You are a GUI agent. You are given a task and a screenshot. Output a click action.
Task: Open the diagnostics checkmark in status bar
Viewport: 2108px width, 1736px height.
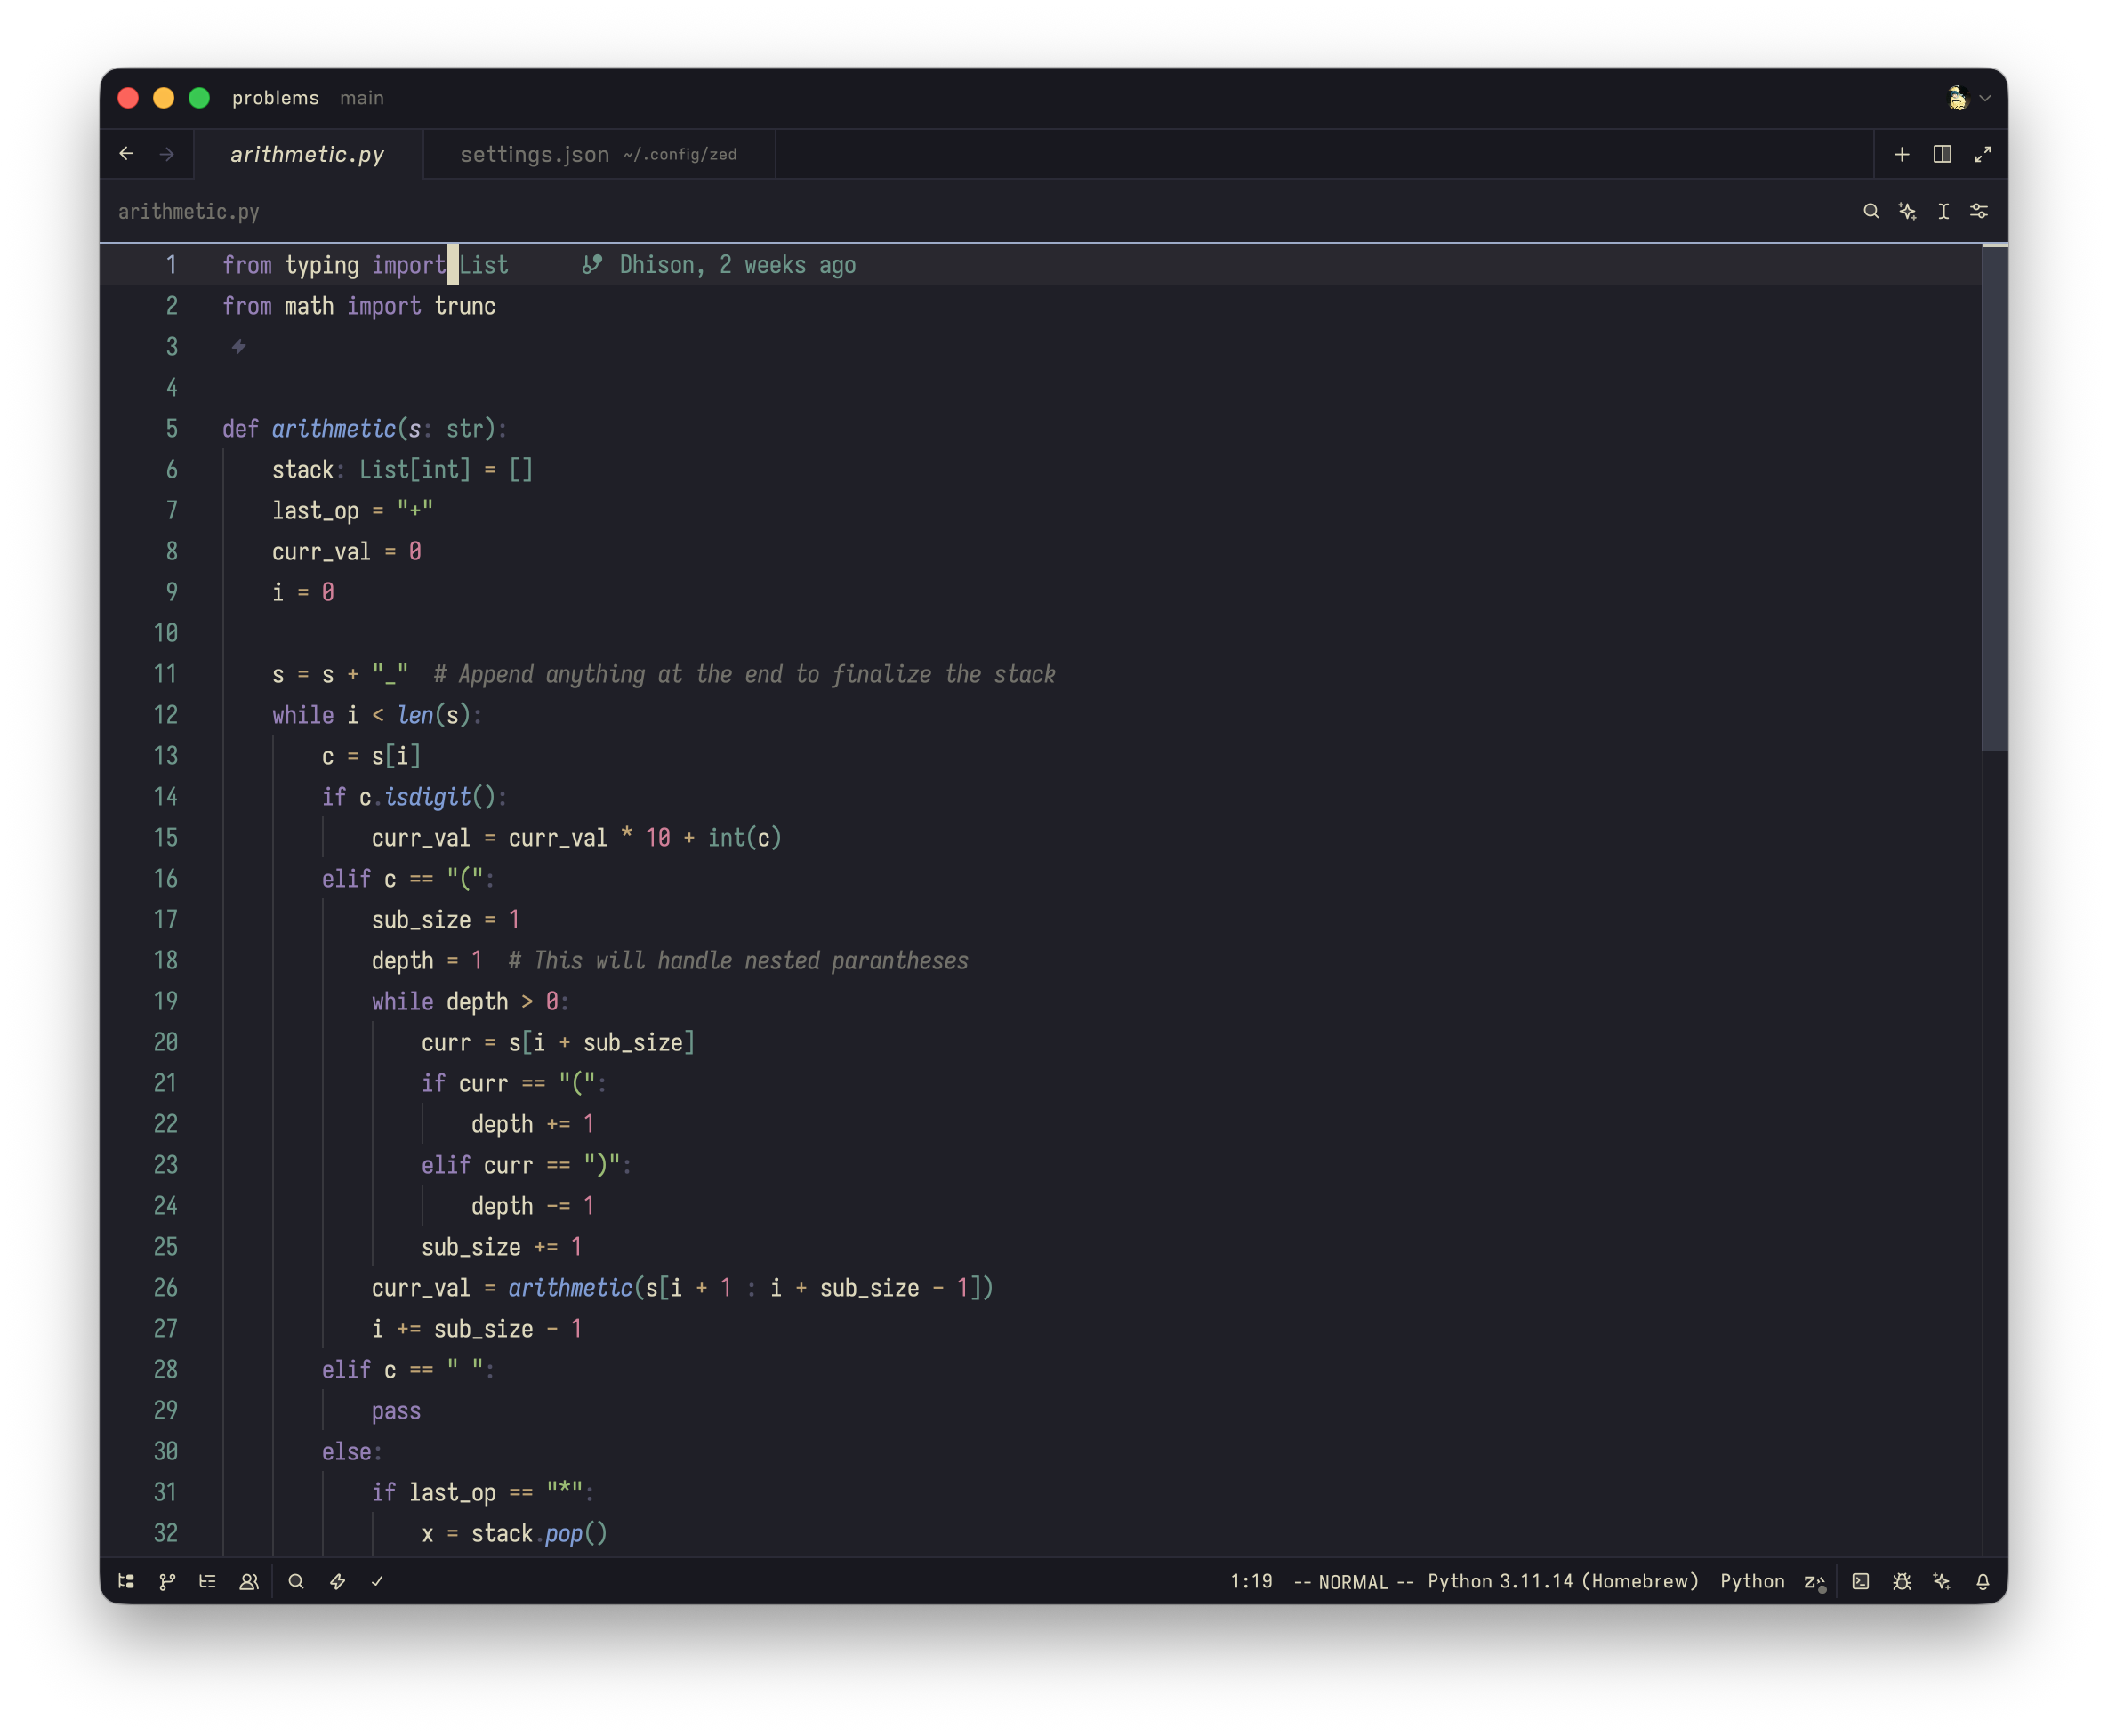[377, 1581]
